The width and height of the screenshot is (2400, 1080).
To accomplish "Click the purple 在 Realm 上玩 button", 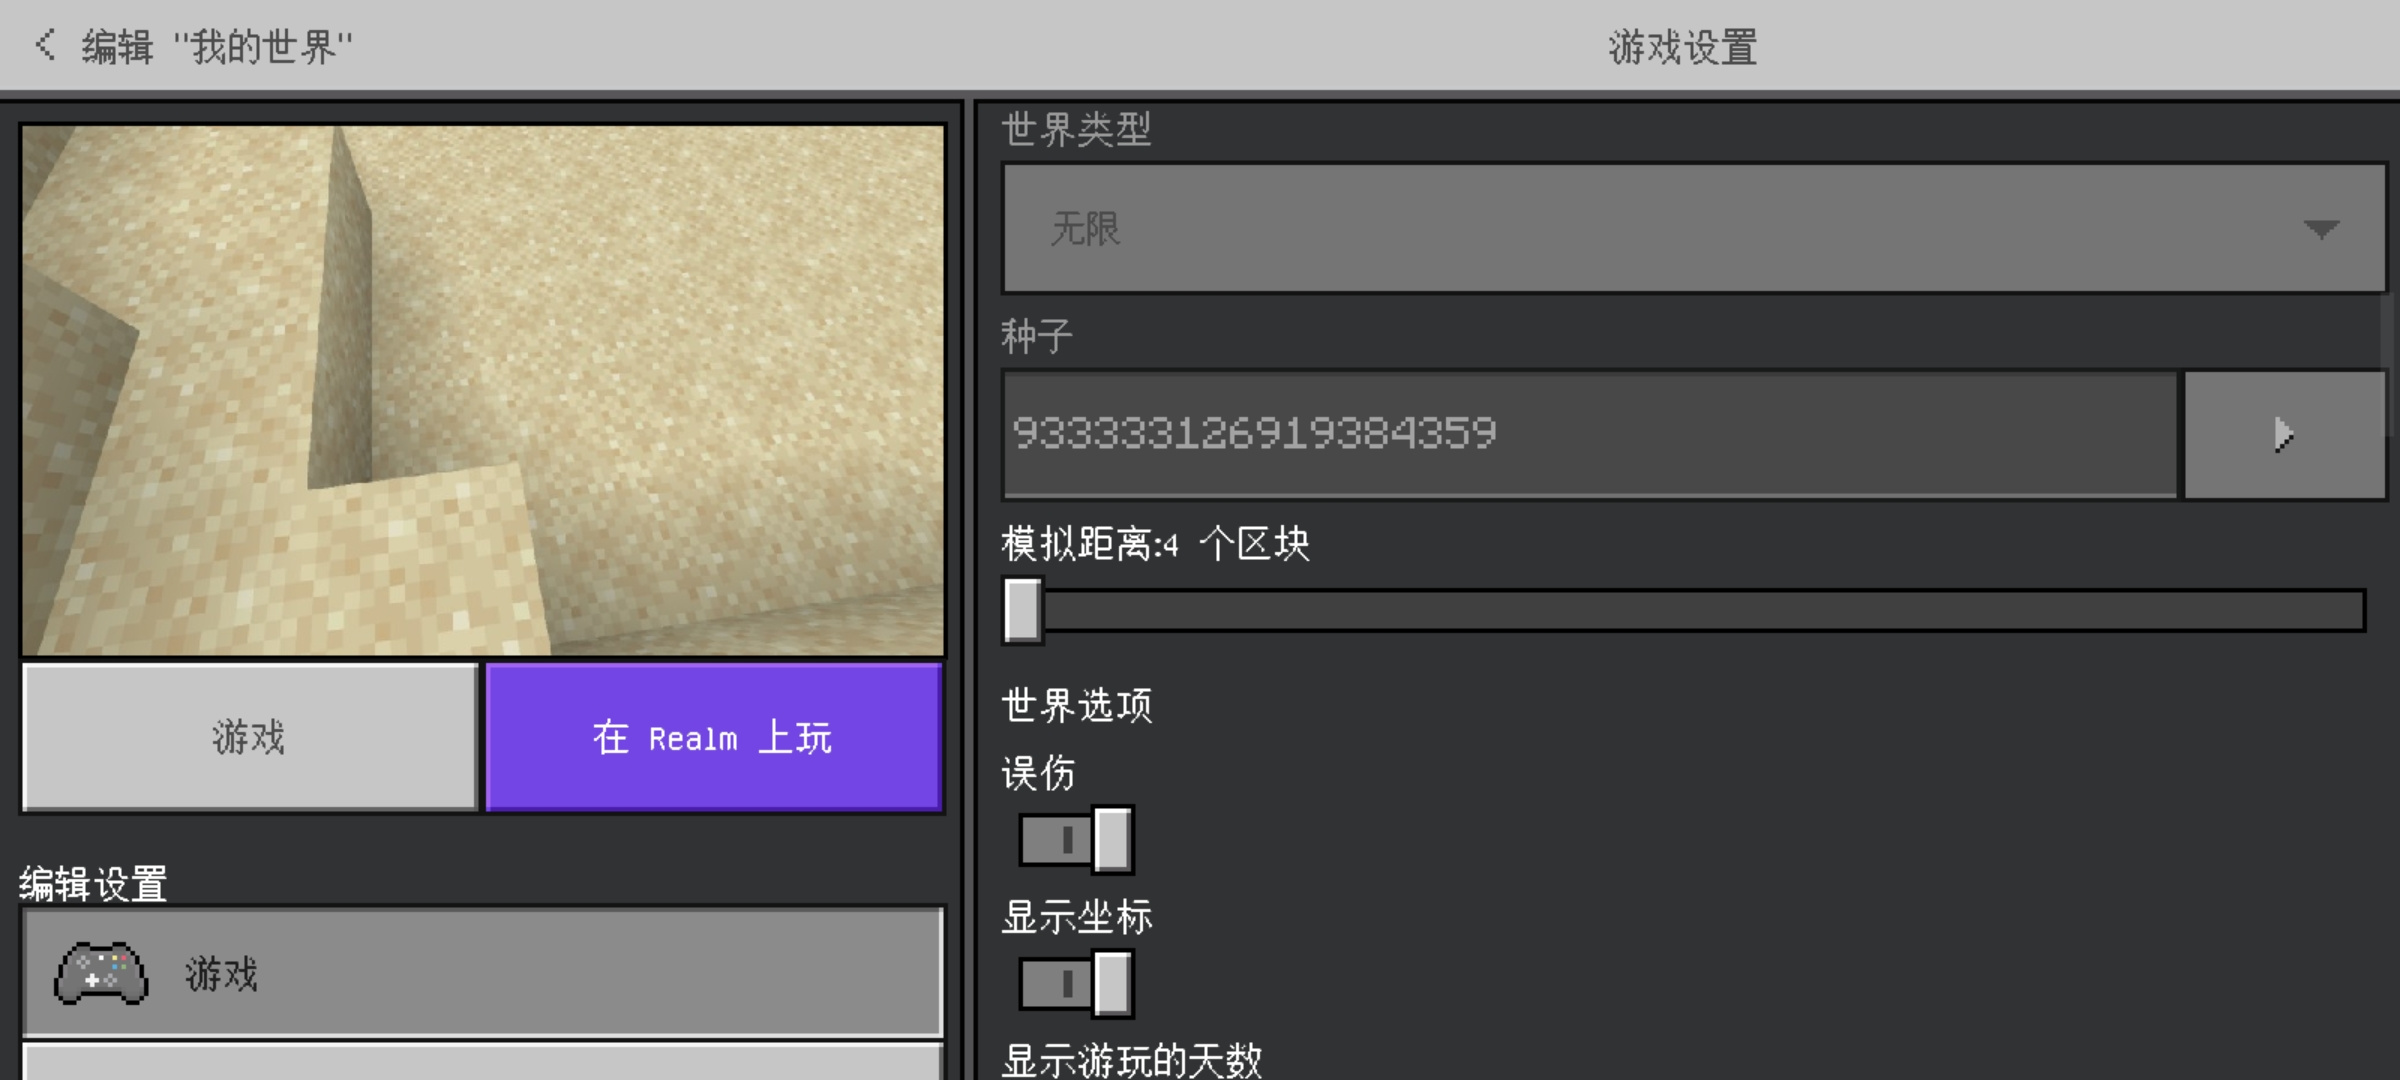I will [714, 738].
